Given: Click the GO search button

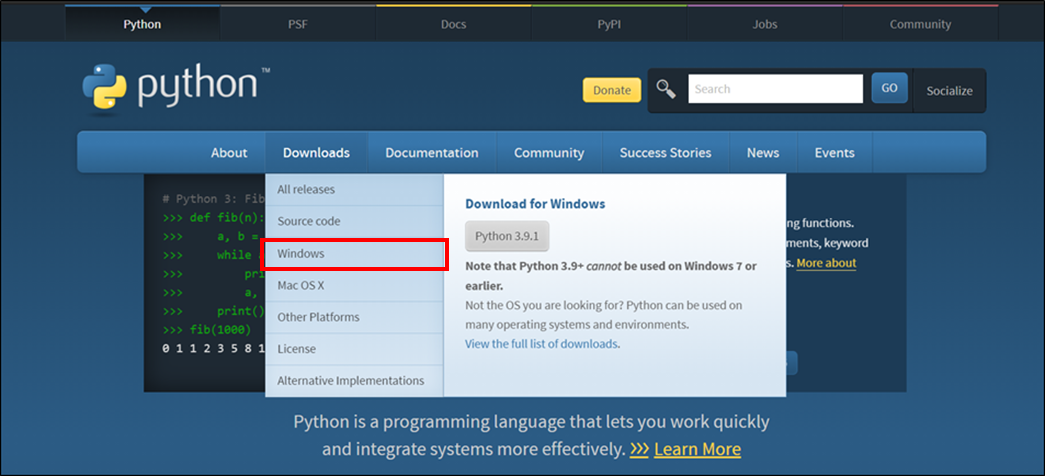Looking at the screenshot, I should point(890,88).
